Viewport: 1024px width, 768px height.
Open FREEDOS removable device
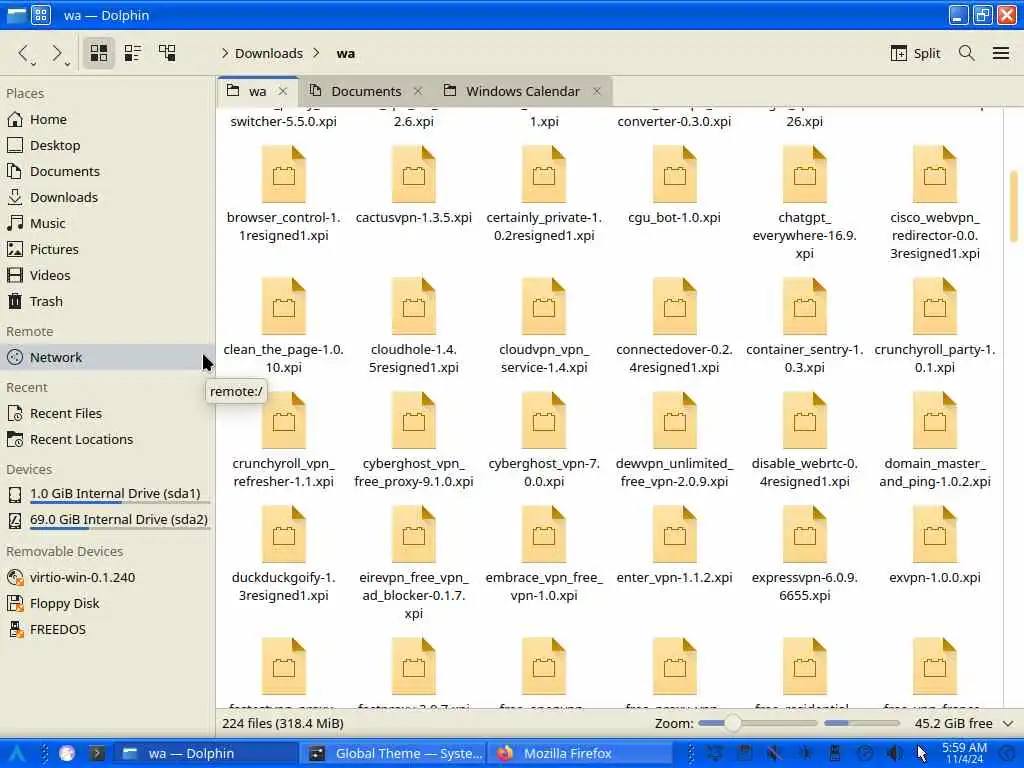[107, 630]
